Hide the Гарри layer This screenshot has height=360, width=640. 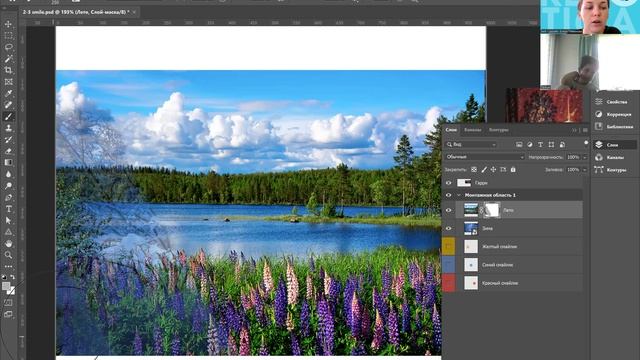coord(449,183)
